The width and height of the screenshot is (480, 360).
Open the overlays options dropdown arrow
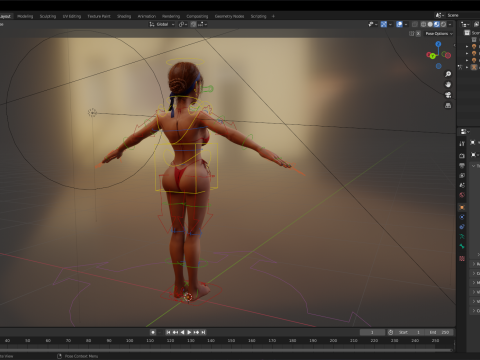pos(406,24)
